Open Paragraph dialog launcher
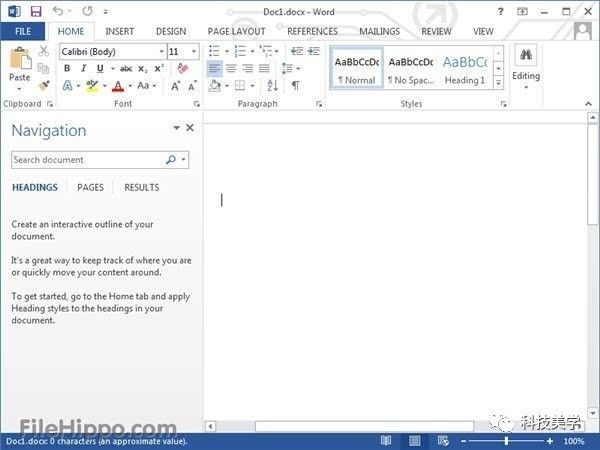This screenshot has width=600, height=450. [x=319, y=104]
